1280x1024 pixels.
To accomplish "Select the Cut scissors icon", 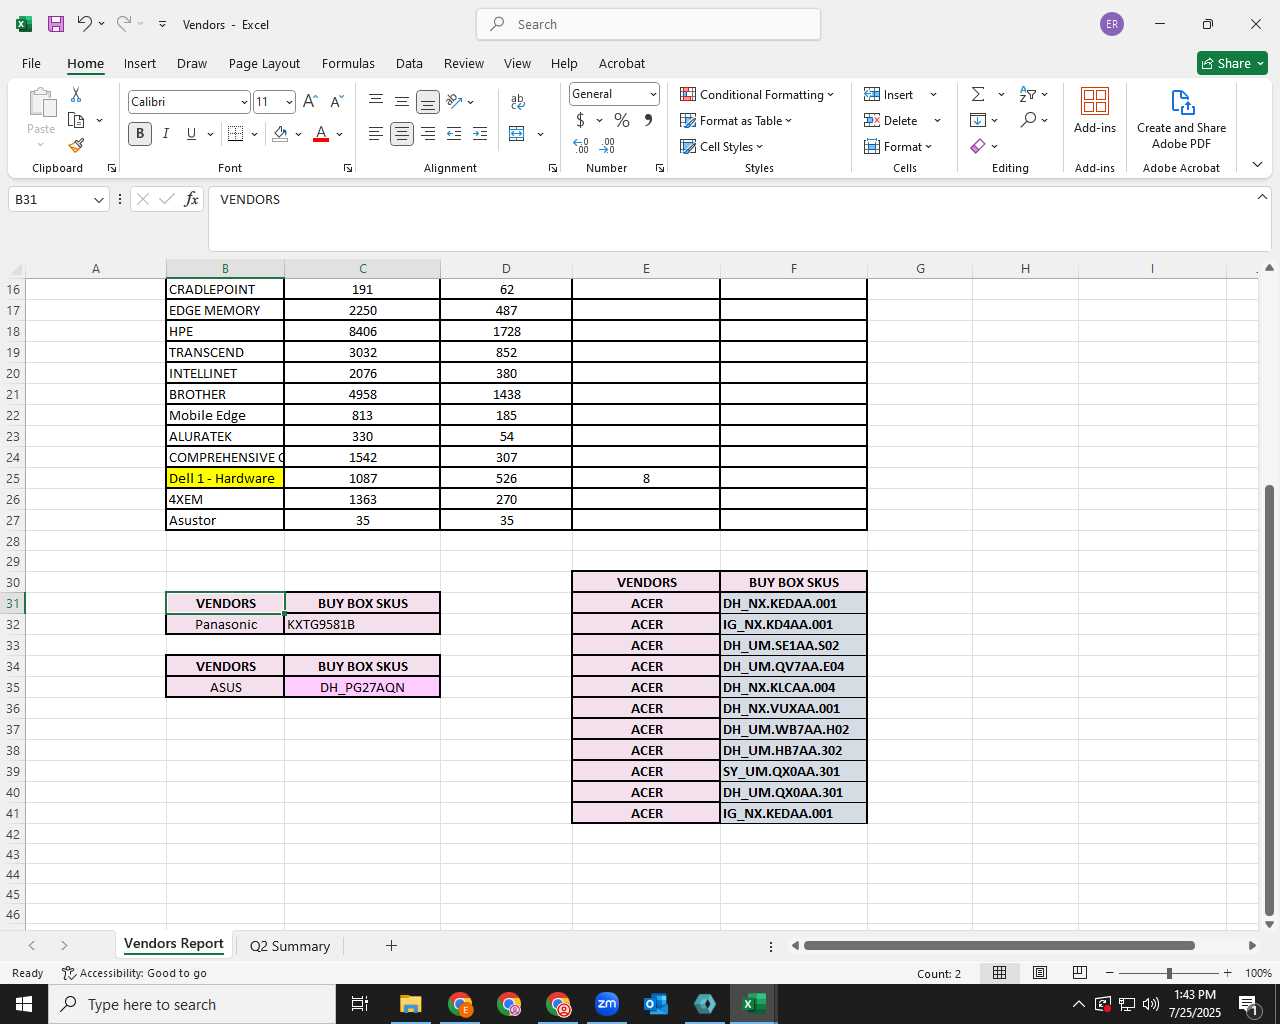I will (76, 94).
